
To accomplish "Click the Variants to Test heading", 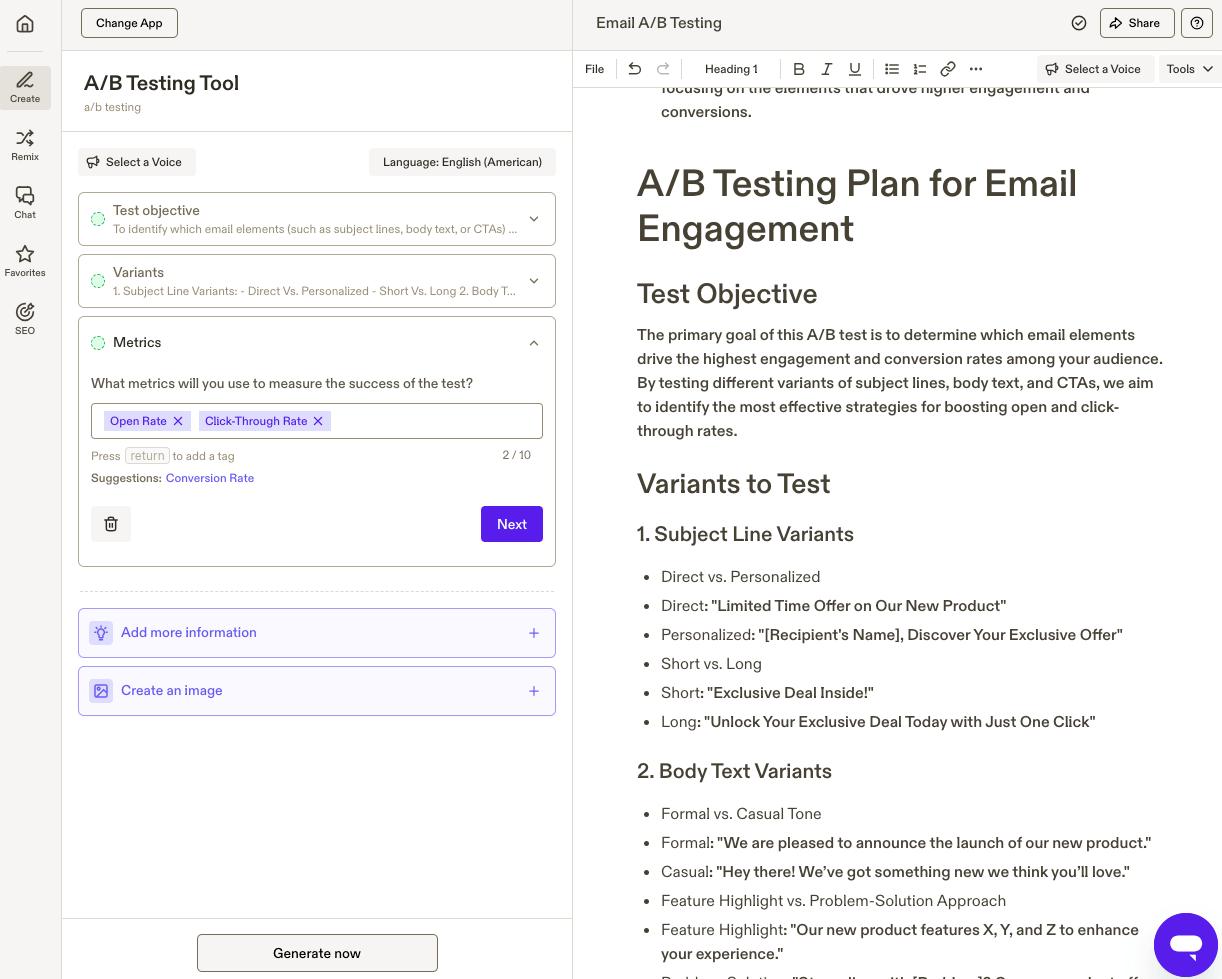I will [734, 484].
